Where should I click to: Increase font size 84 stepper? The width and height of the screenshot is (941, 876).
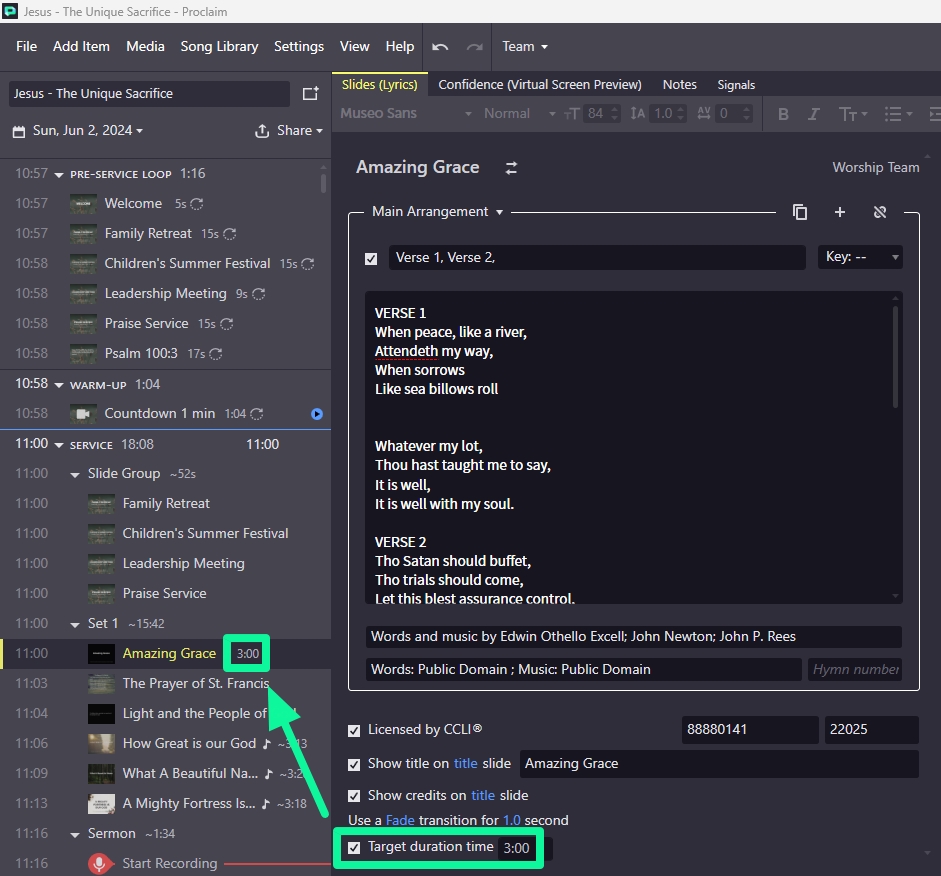click(x=614, y=109)
